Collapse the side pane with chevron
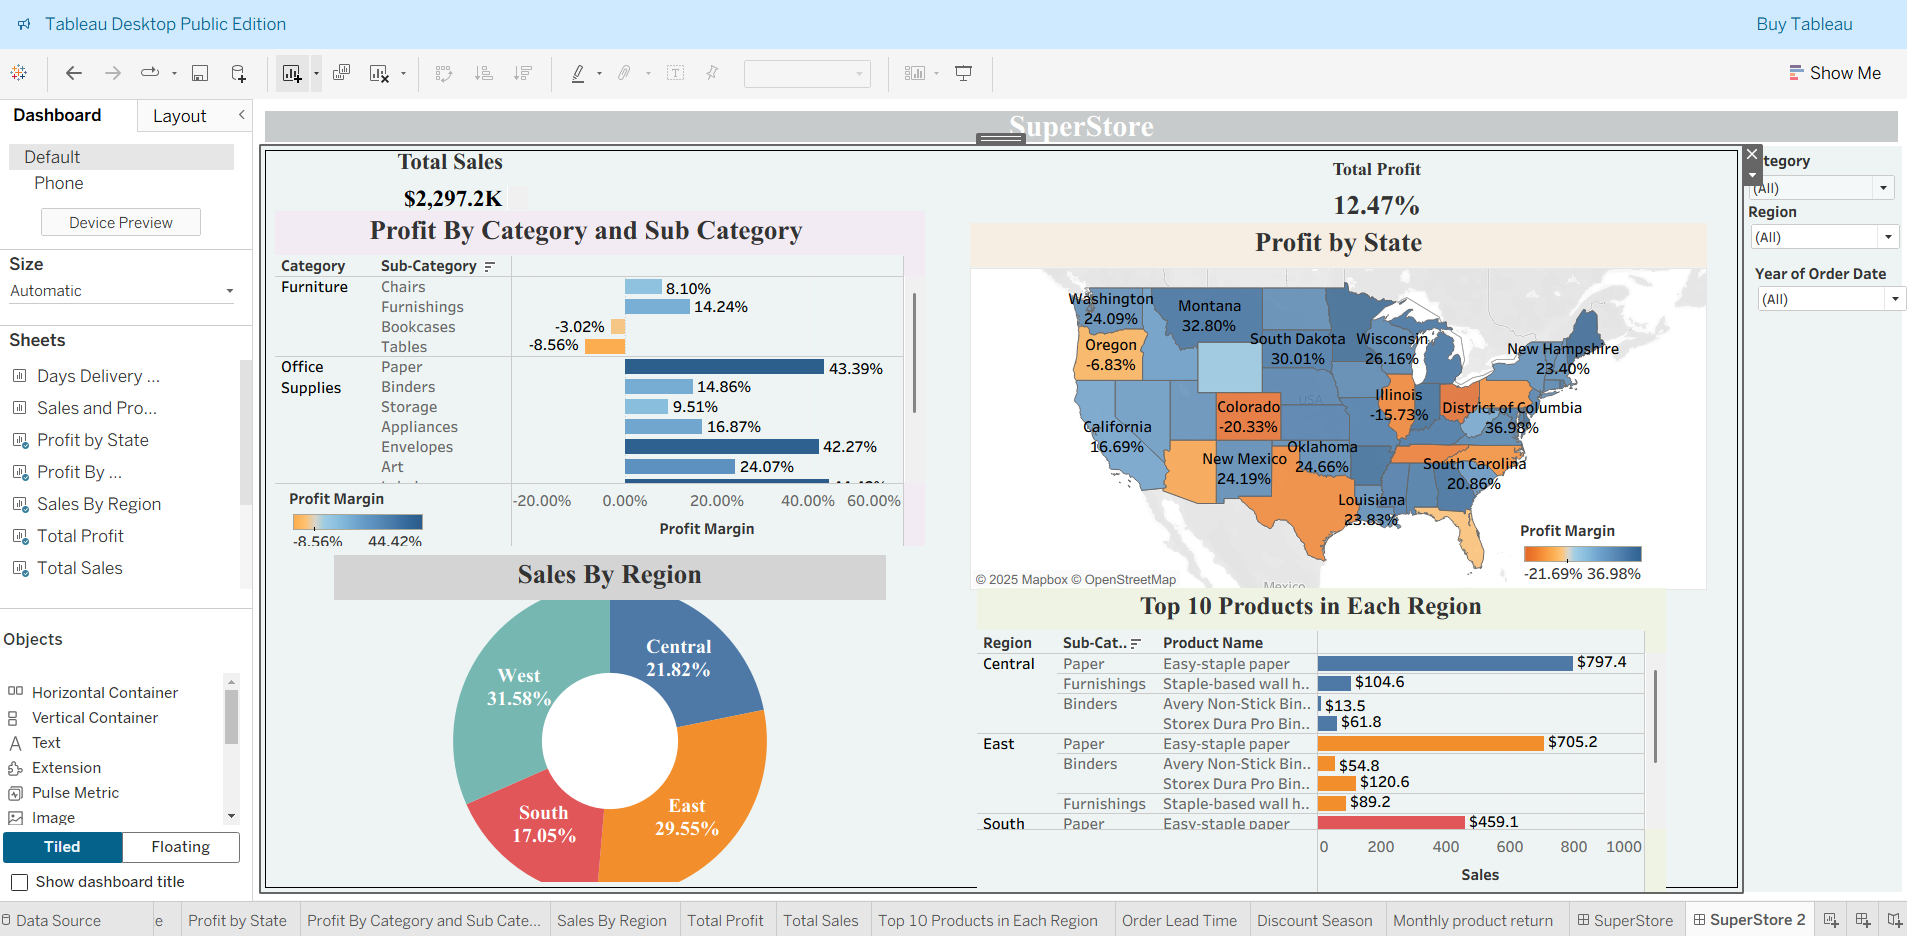Viewport: 1907px width, 936px height. [x=241, y=115]
